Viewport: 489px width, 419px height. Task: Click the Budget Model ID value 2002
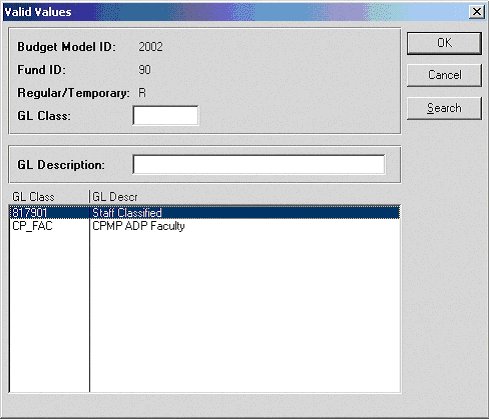[x=150, y=47]
